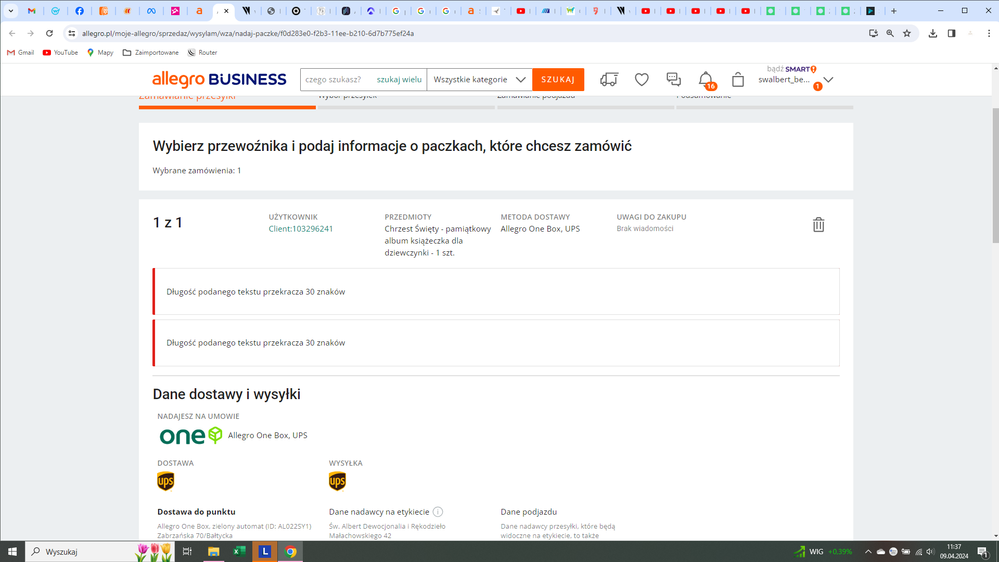Viewport: 999px width, 562px height.
Task: Open the Allegro Business home logo
Action: pos(219,80)
